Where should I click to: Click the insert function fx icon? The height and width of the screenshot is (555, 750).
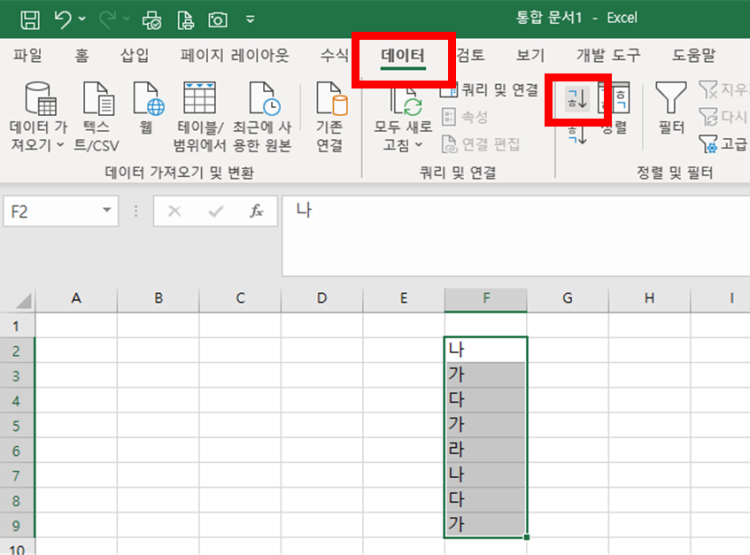tap(256, 211)
